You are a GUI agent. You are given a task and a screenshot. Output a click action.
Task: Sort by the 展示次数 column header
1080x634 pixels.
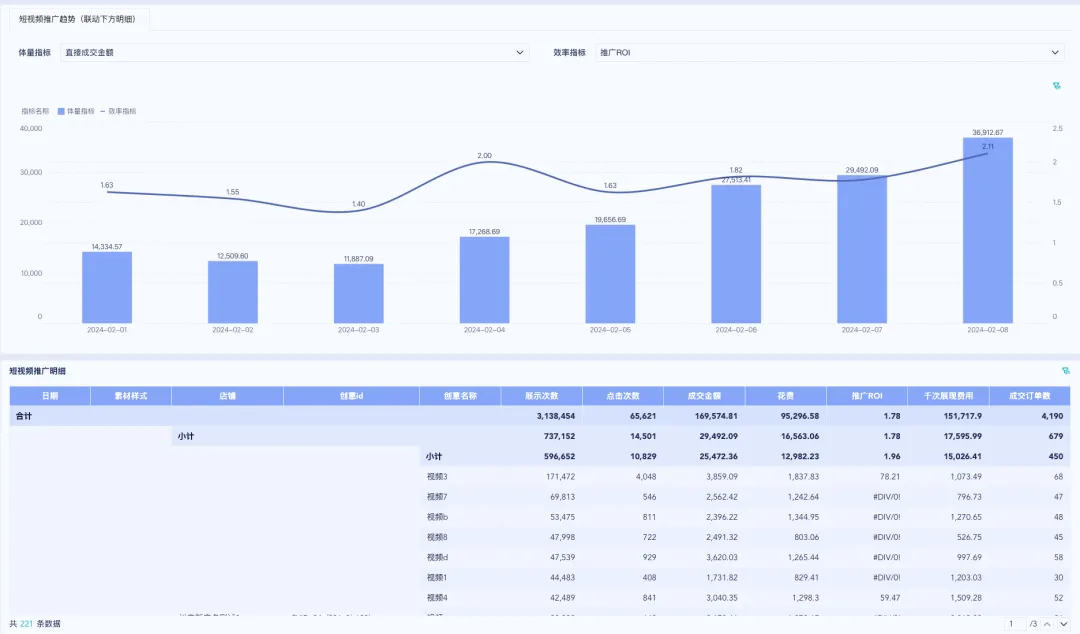[x=541, y=396]
